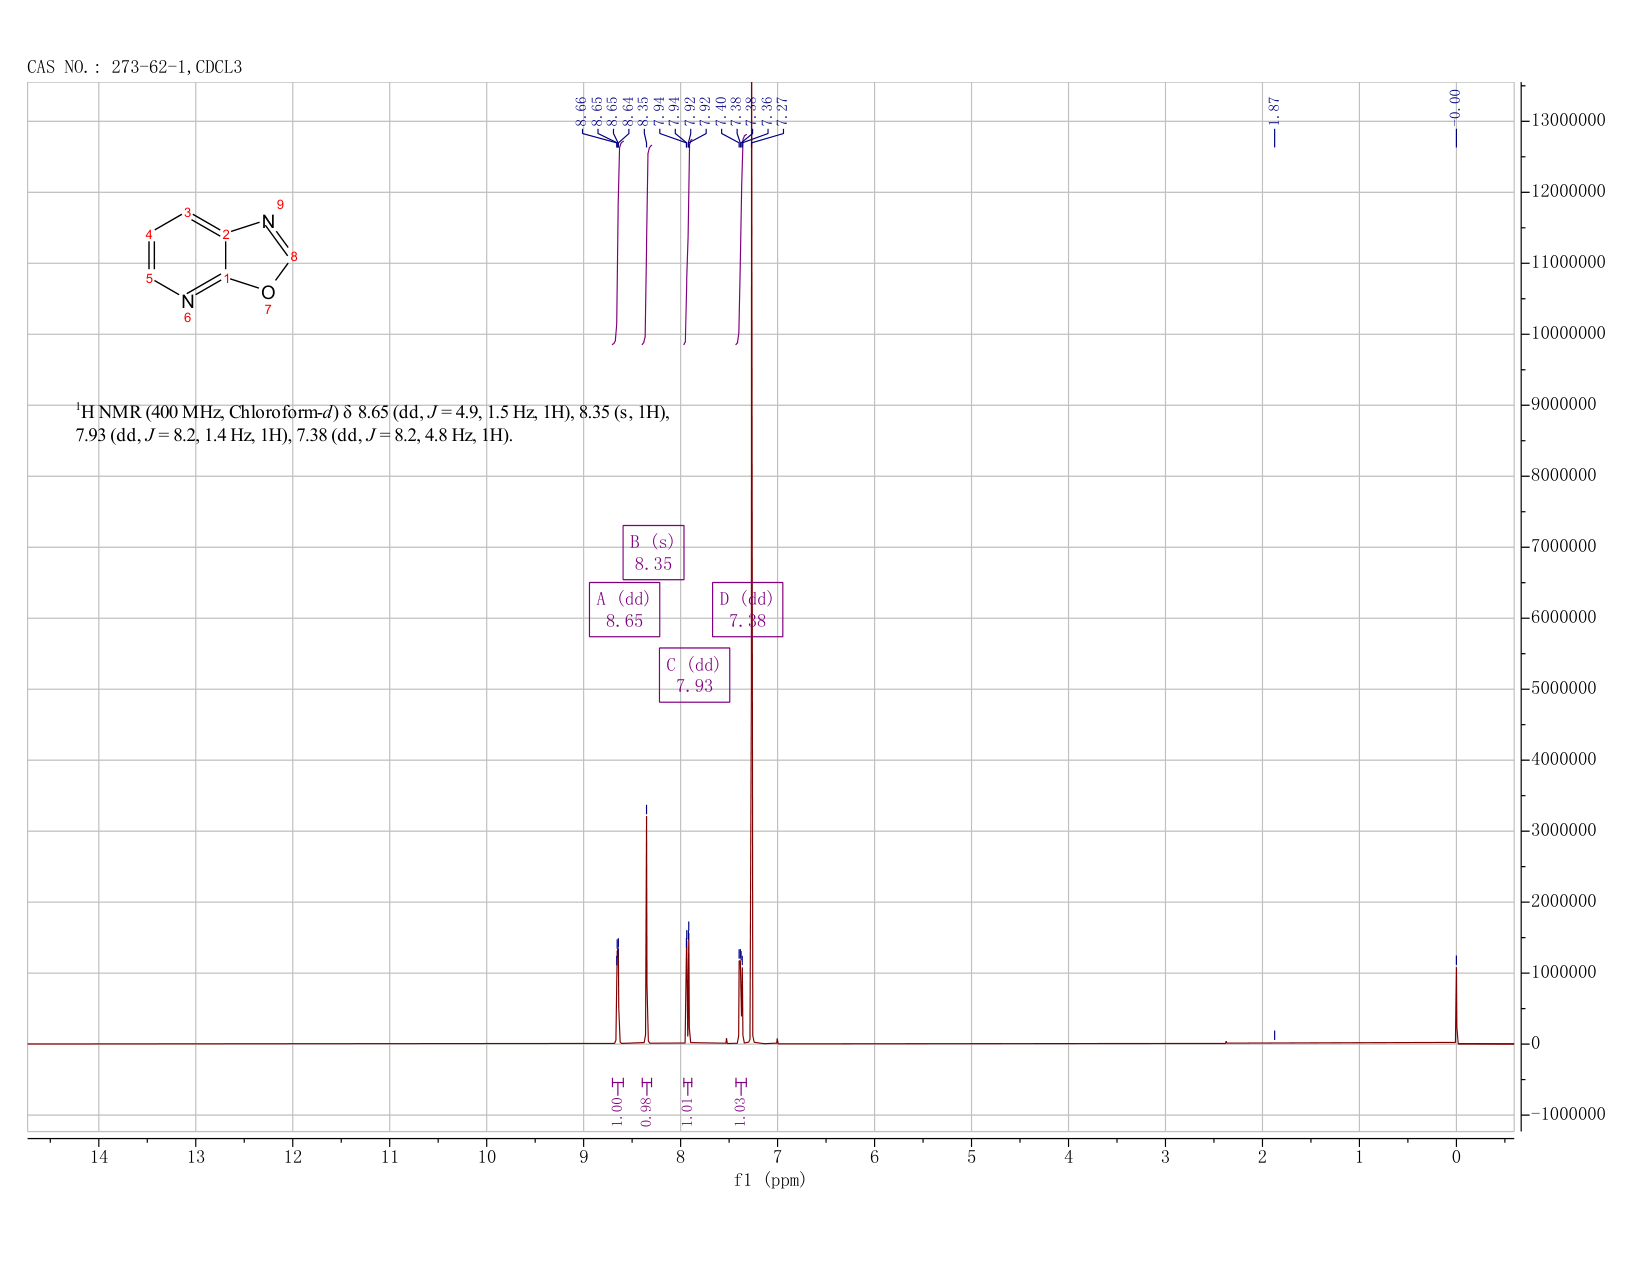Select the multiplet box A (dd) 8.65
Image resolution: width=1650 pixels, height=1275 pixels.
(624, 609)
